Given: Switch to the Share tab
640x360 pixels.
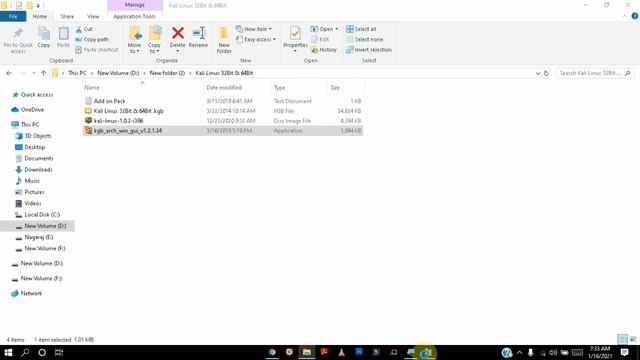Looking at the screenshot, I should tap(67, 16).
